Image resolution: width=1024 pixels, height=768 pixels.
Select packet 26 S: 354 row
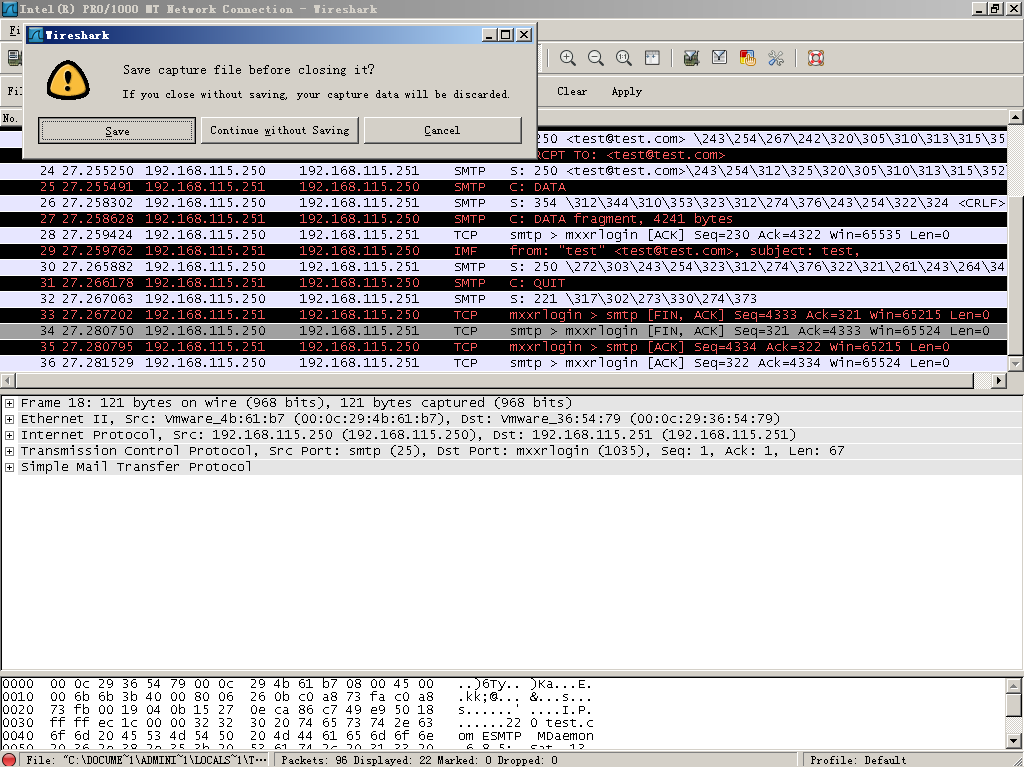[x=504, y=203]
